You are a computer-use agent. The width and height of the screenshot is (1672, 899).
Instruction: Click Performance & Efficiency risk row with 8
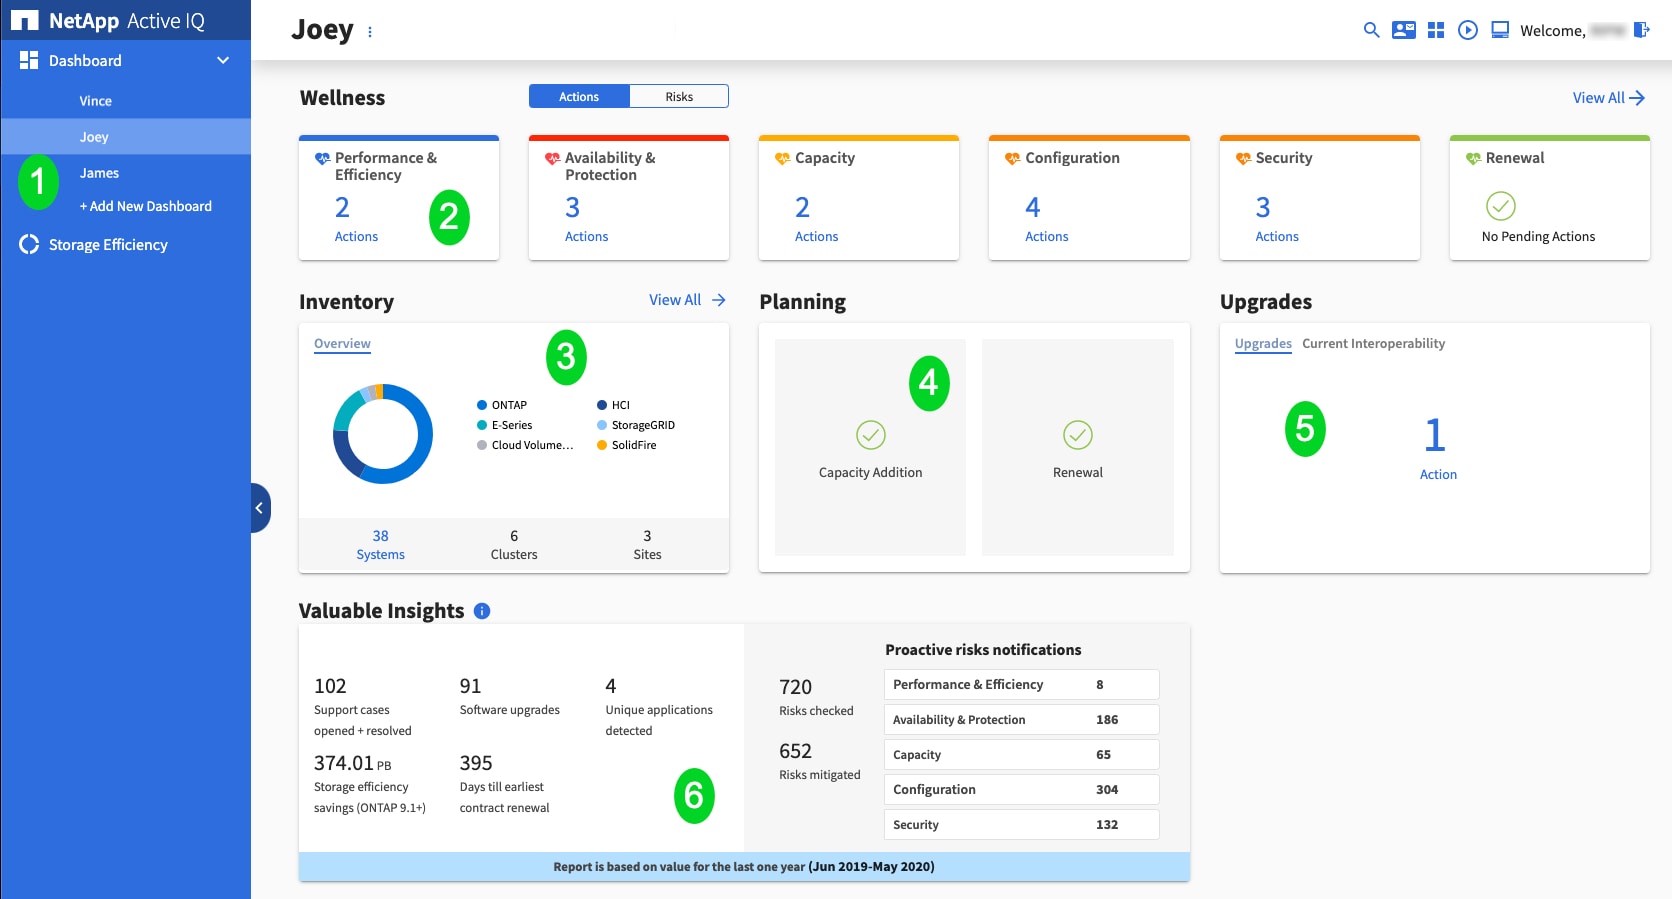[1021, 684]
